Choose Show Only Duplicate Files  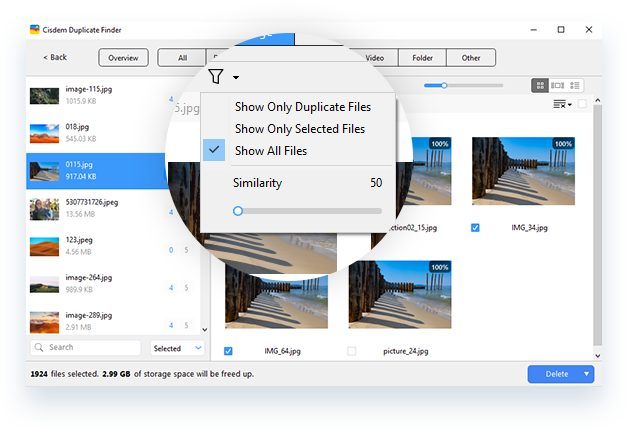300,107
